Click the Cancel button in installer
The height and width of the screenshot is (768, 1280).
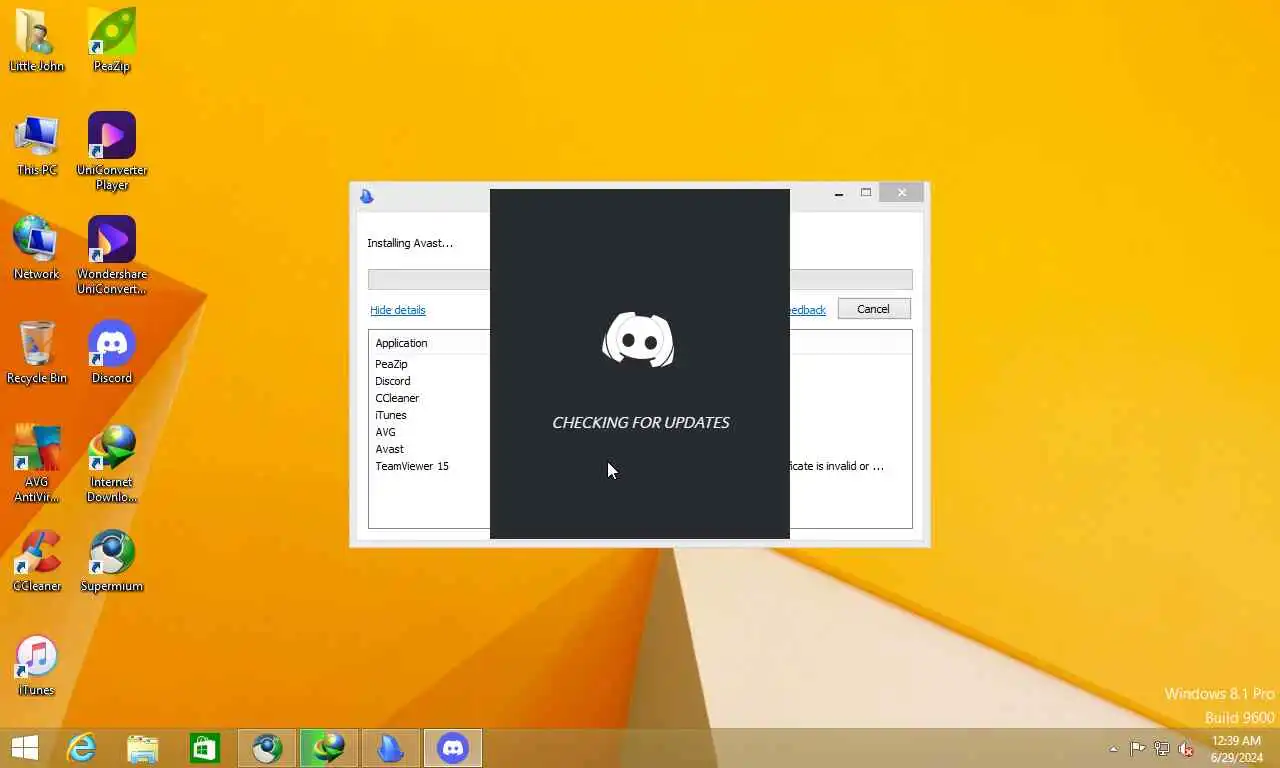pos(874,309)
